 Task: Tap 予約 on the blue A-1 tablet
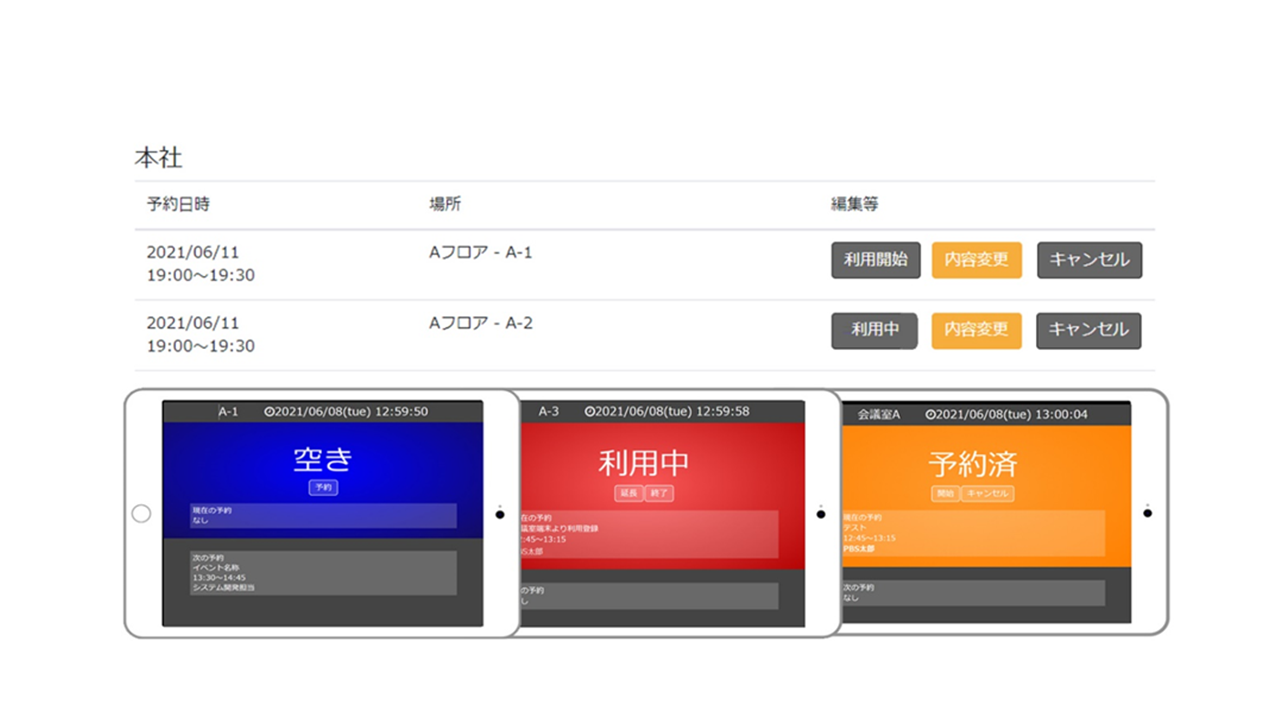(323, 487)
